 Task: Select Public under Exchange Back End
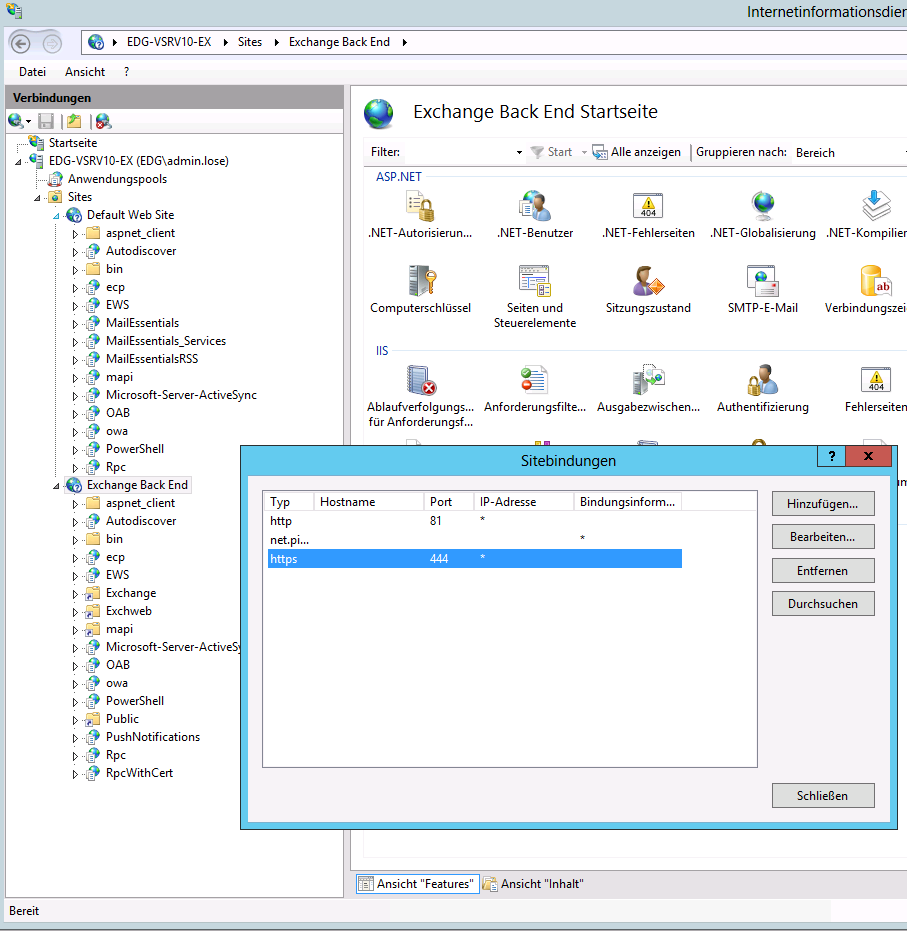[x=122, y=720]
